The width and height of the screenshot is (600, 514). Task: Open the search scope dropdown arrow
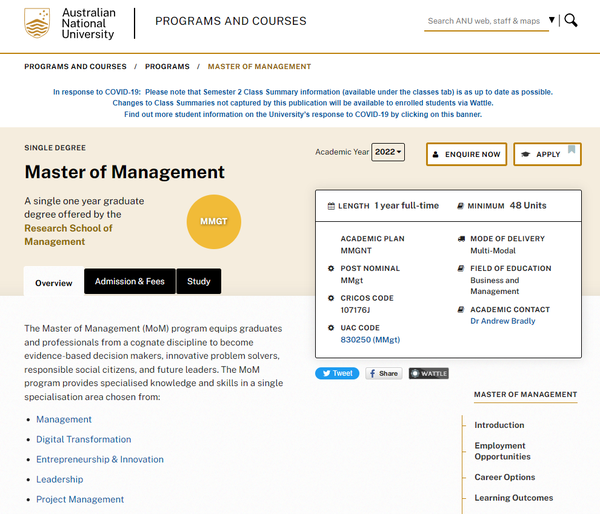point(551,20)
